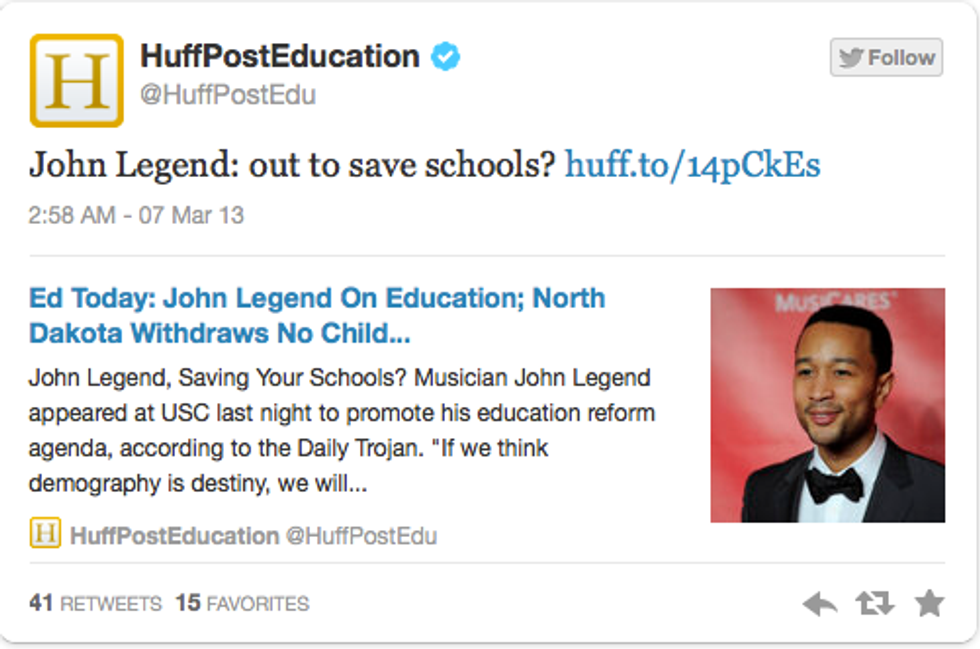
Task: Click the large HuffPost H avatar
Action: [76, 81]
